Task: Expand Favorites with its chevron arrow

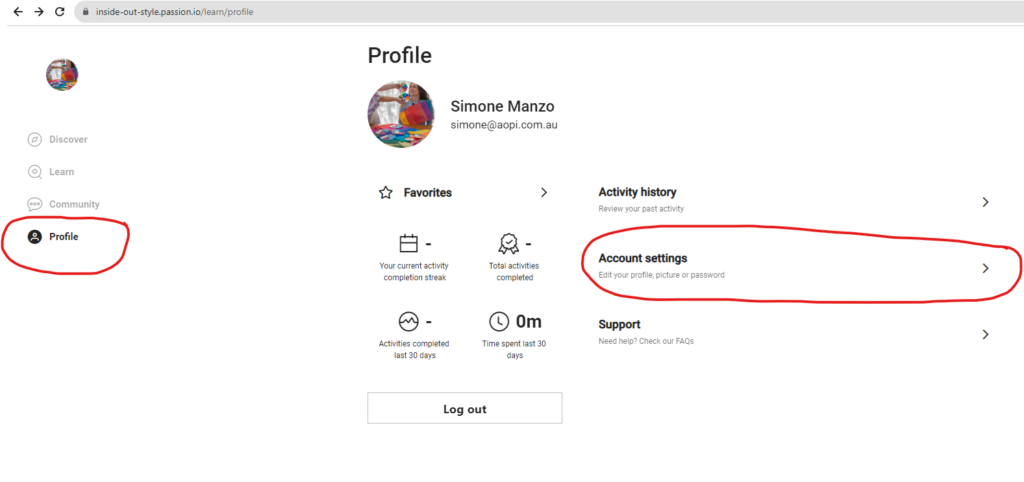Action: (544, 193)
